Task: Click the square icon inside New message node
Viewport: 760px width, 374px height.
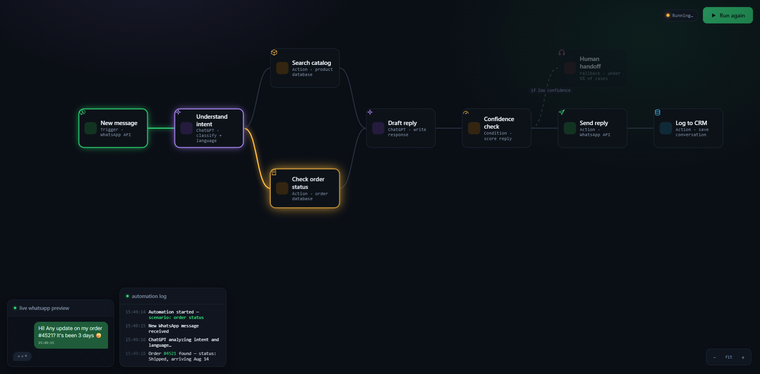Action: 90,128
